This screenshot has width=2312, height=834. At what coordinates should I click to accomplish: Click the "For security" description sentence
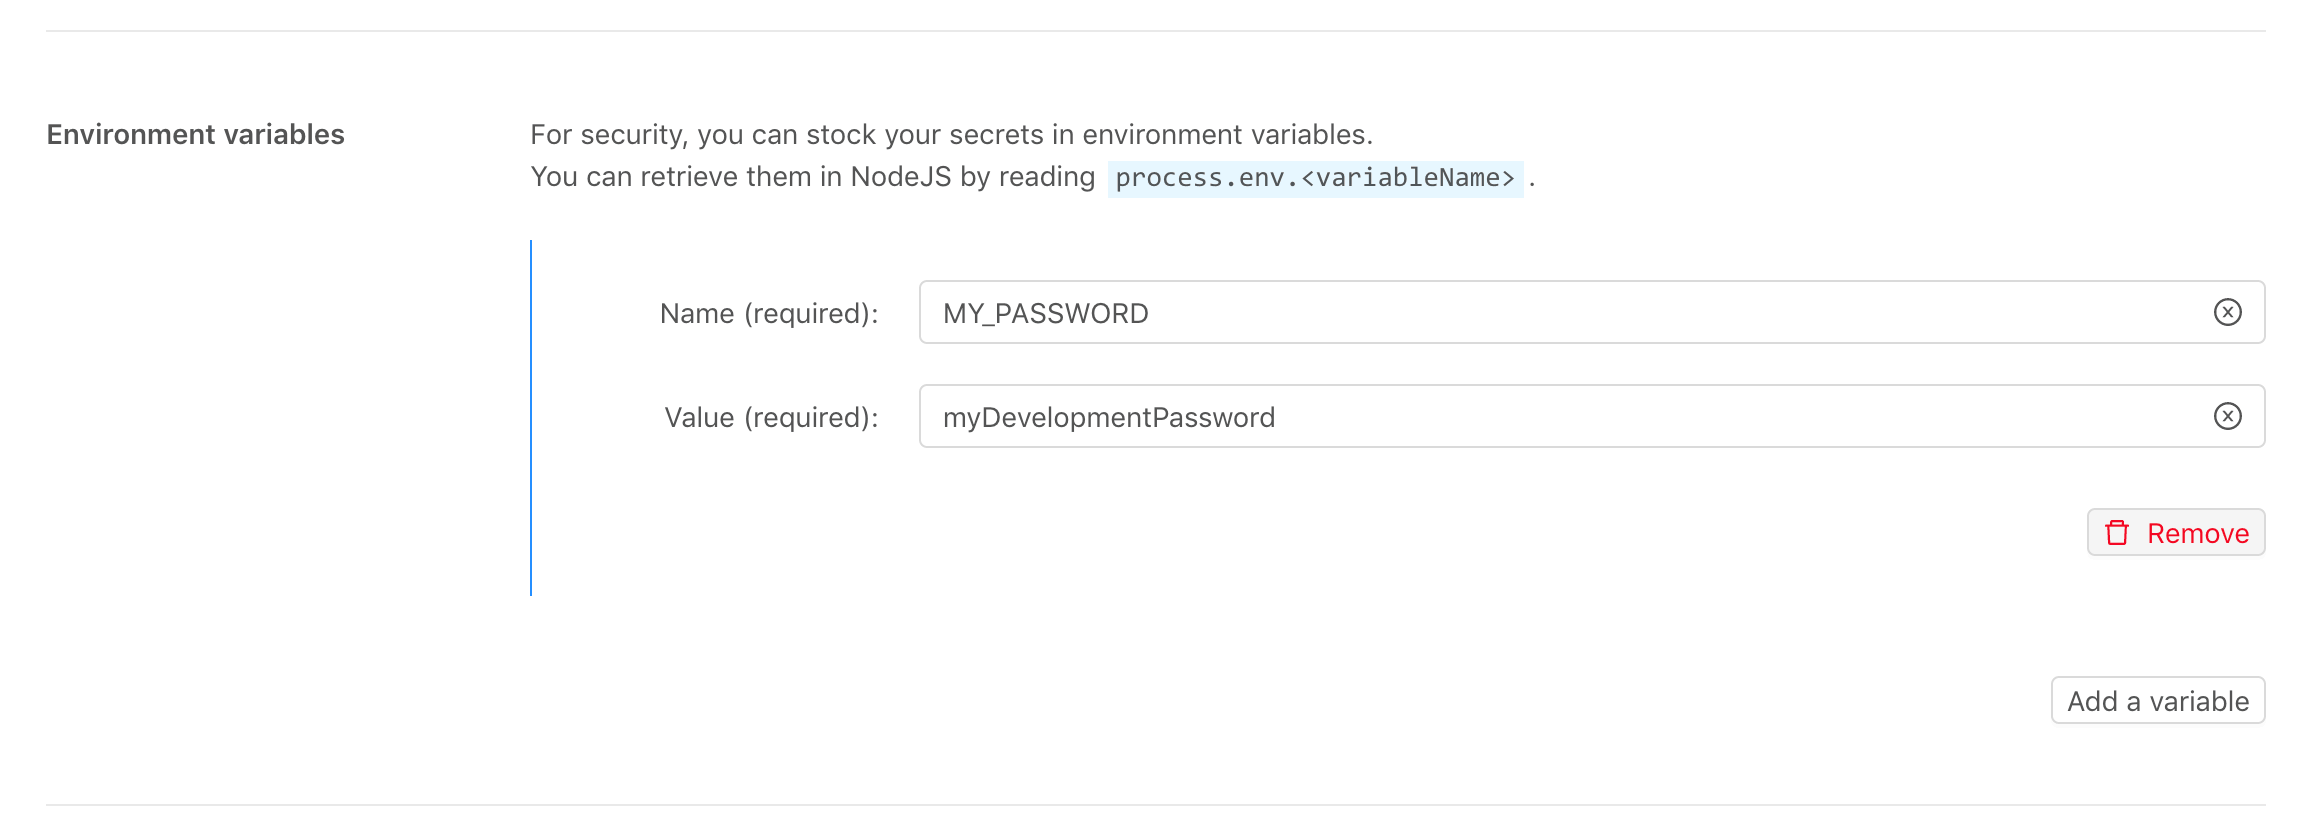950,134
